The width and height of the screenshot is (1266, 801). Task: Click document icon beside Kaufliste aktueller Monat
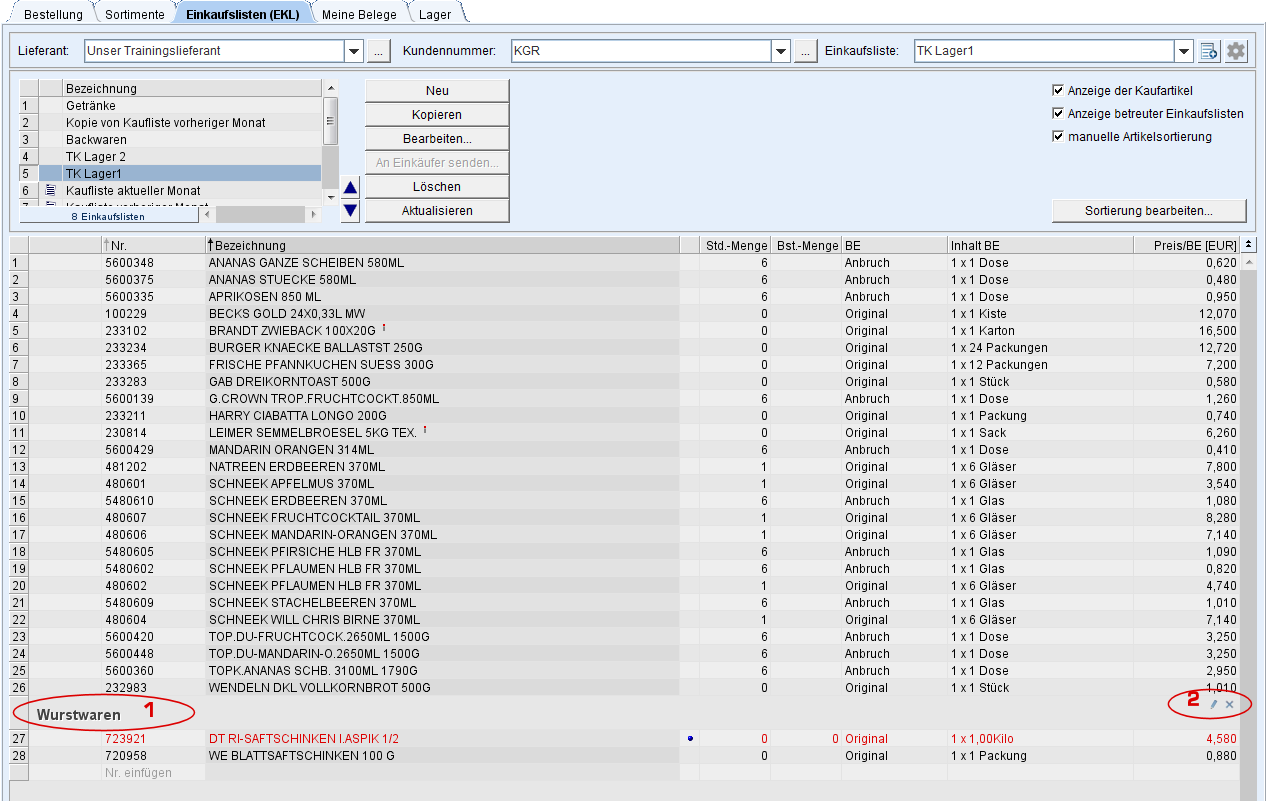(50, 191)
